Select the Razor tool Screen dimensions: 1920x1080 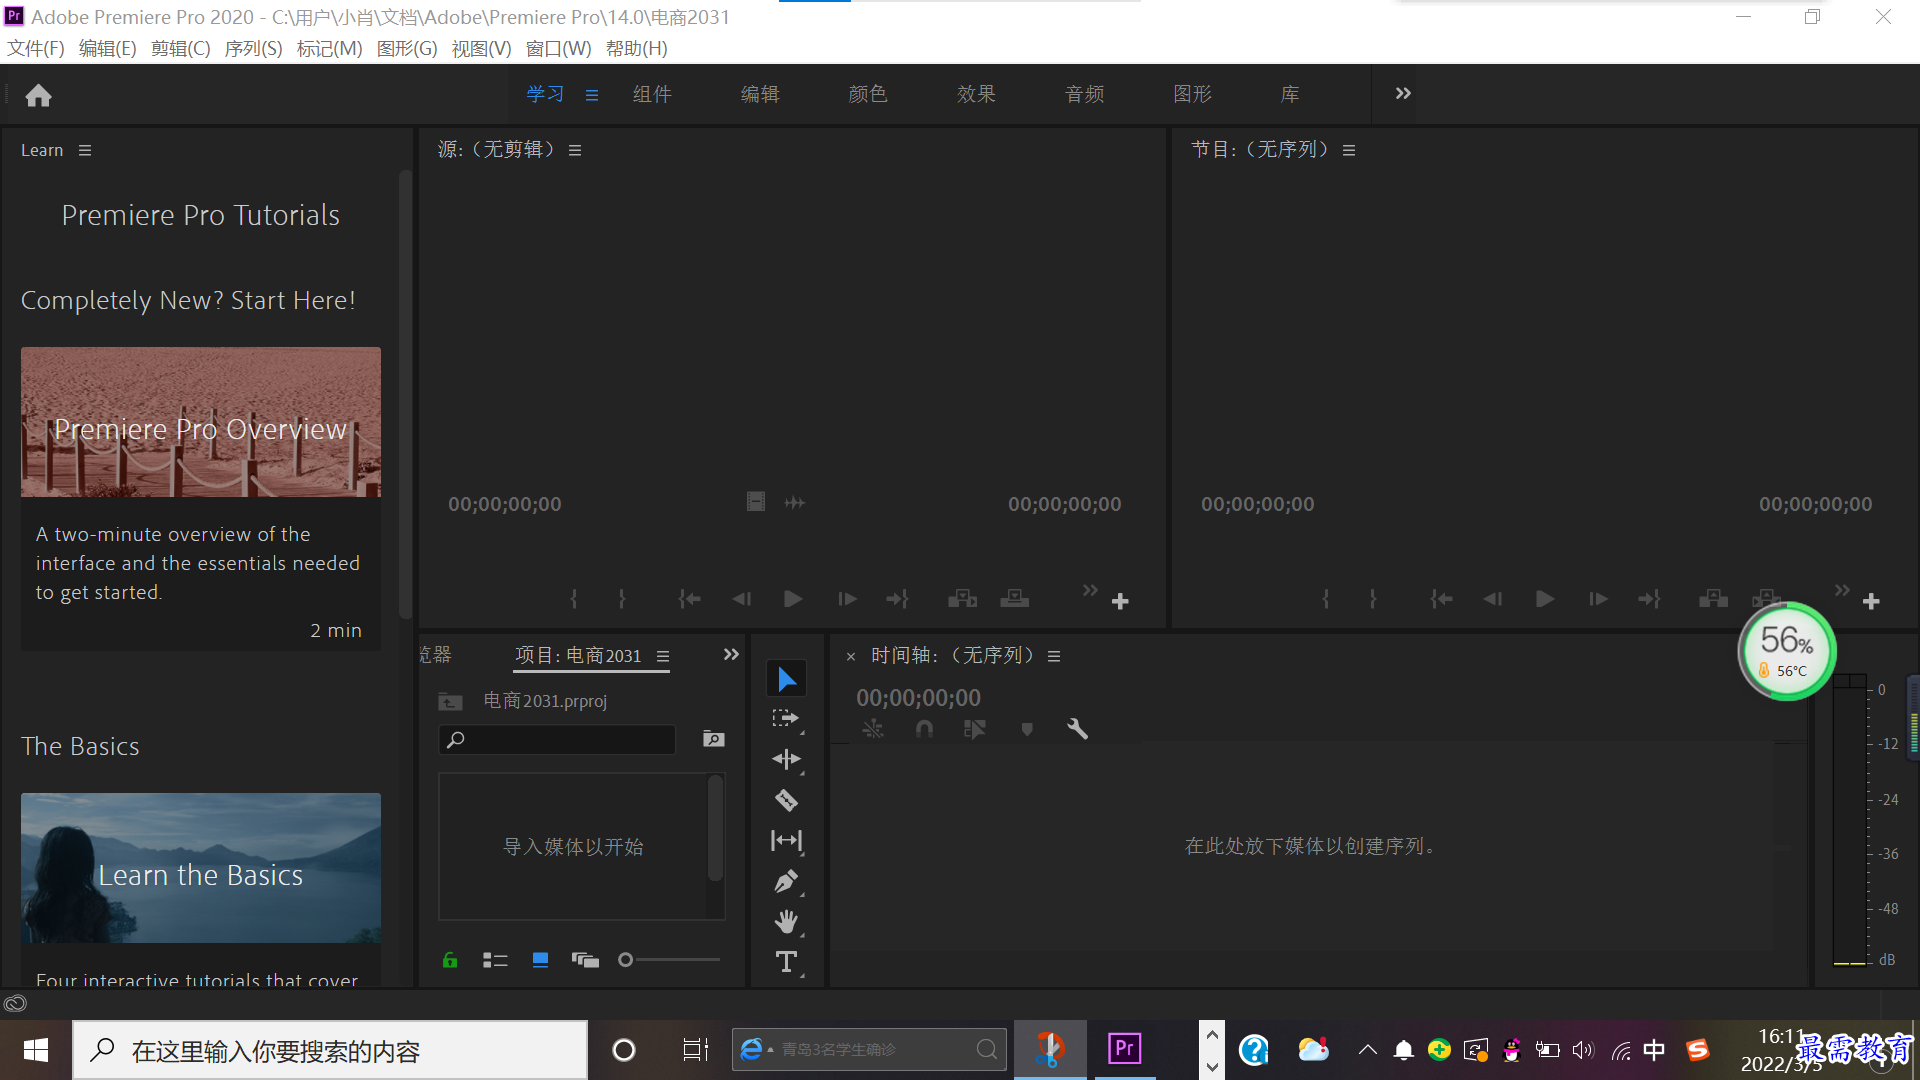click(x=786, y=800)
